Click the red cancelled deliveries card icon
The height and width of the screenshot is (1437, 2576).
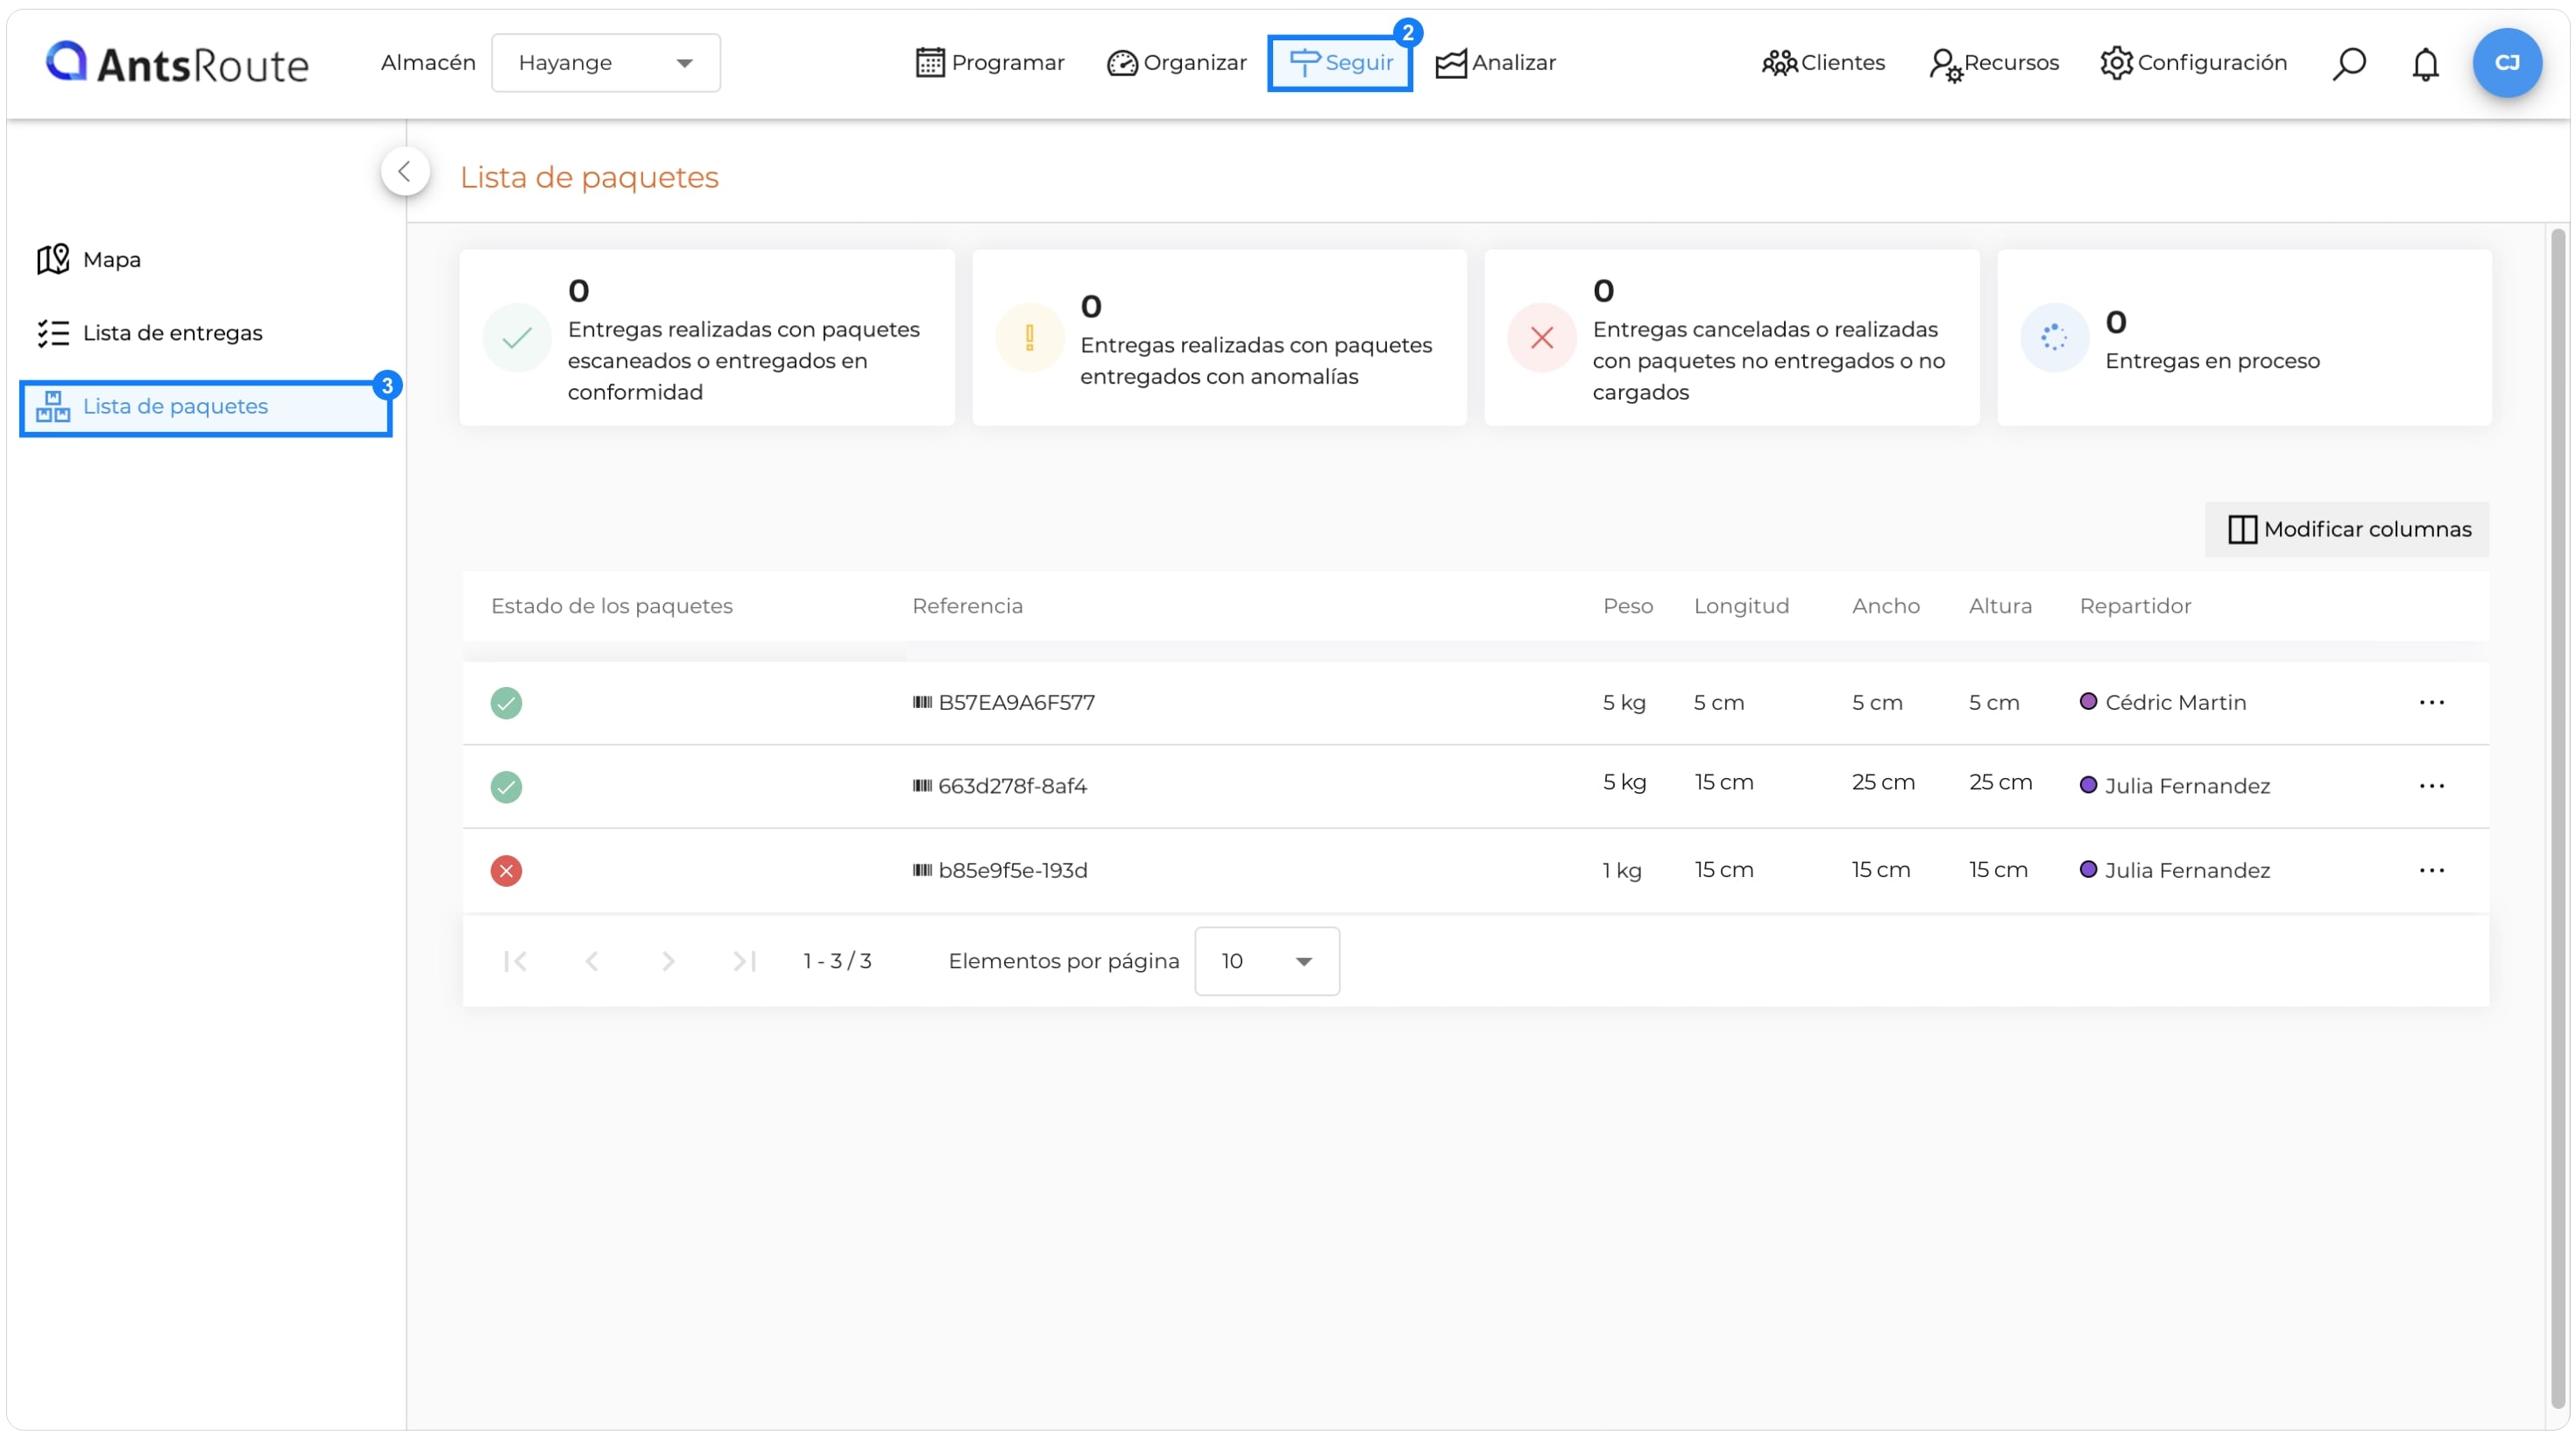[x=1542, y=338]
